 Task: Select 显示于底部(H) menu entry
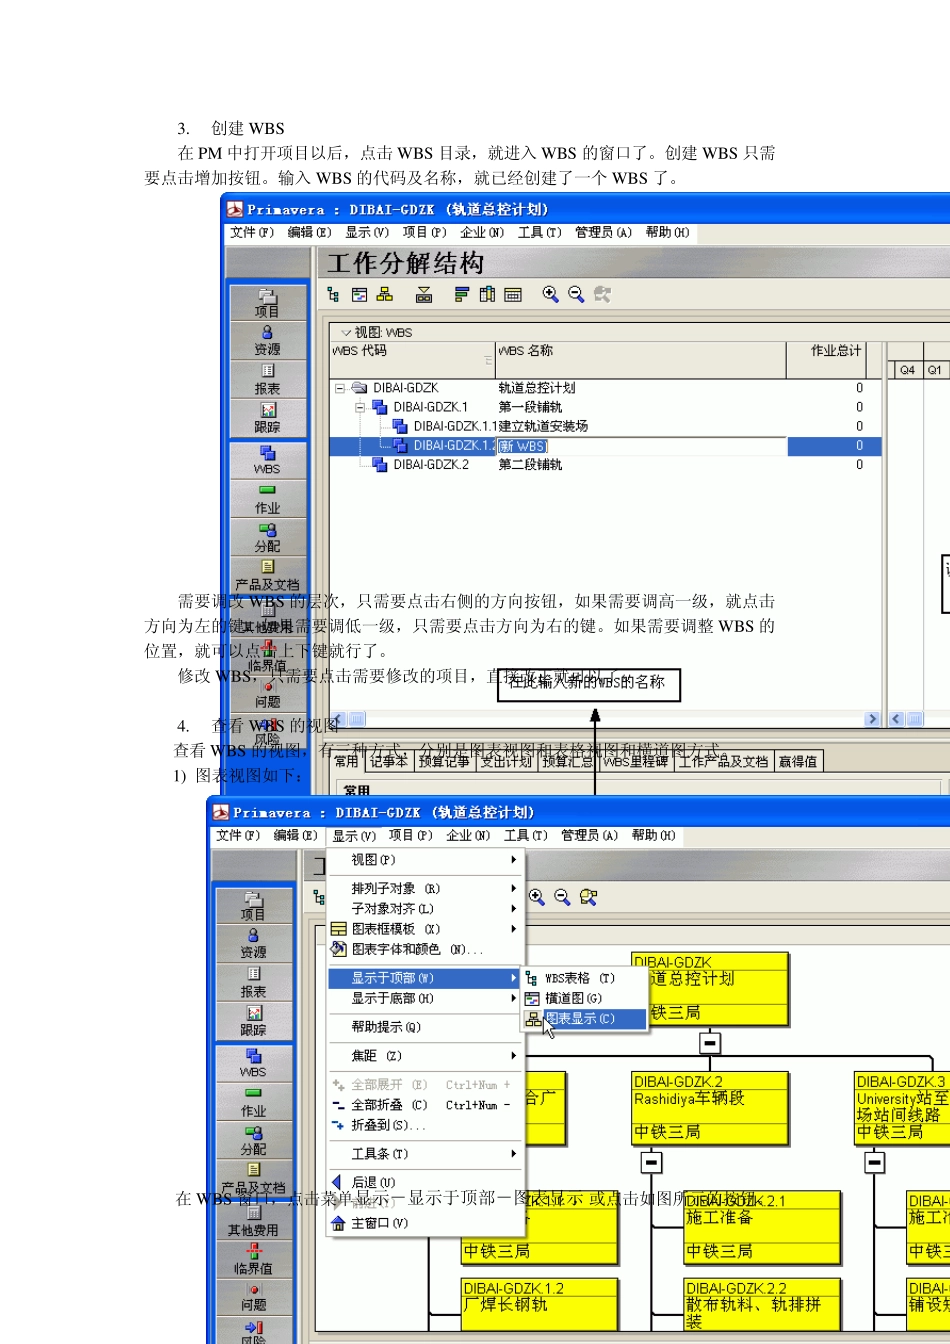pos(425,998)
